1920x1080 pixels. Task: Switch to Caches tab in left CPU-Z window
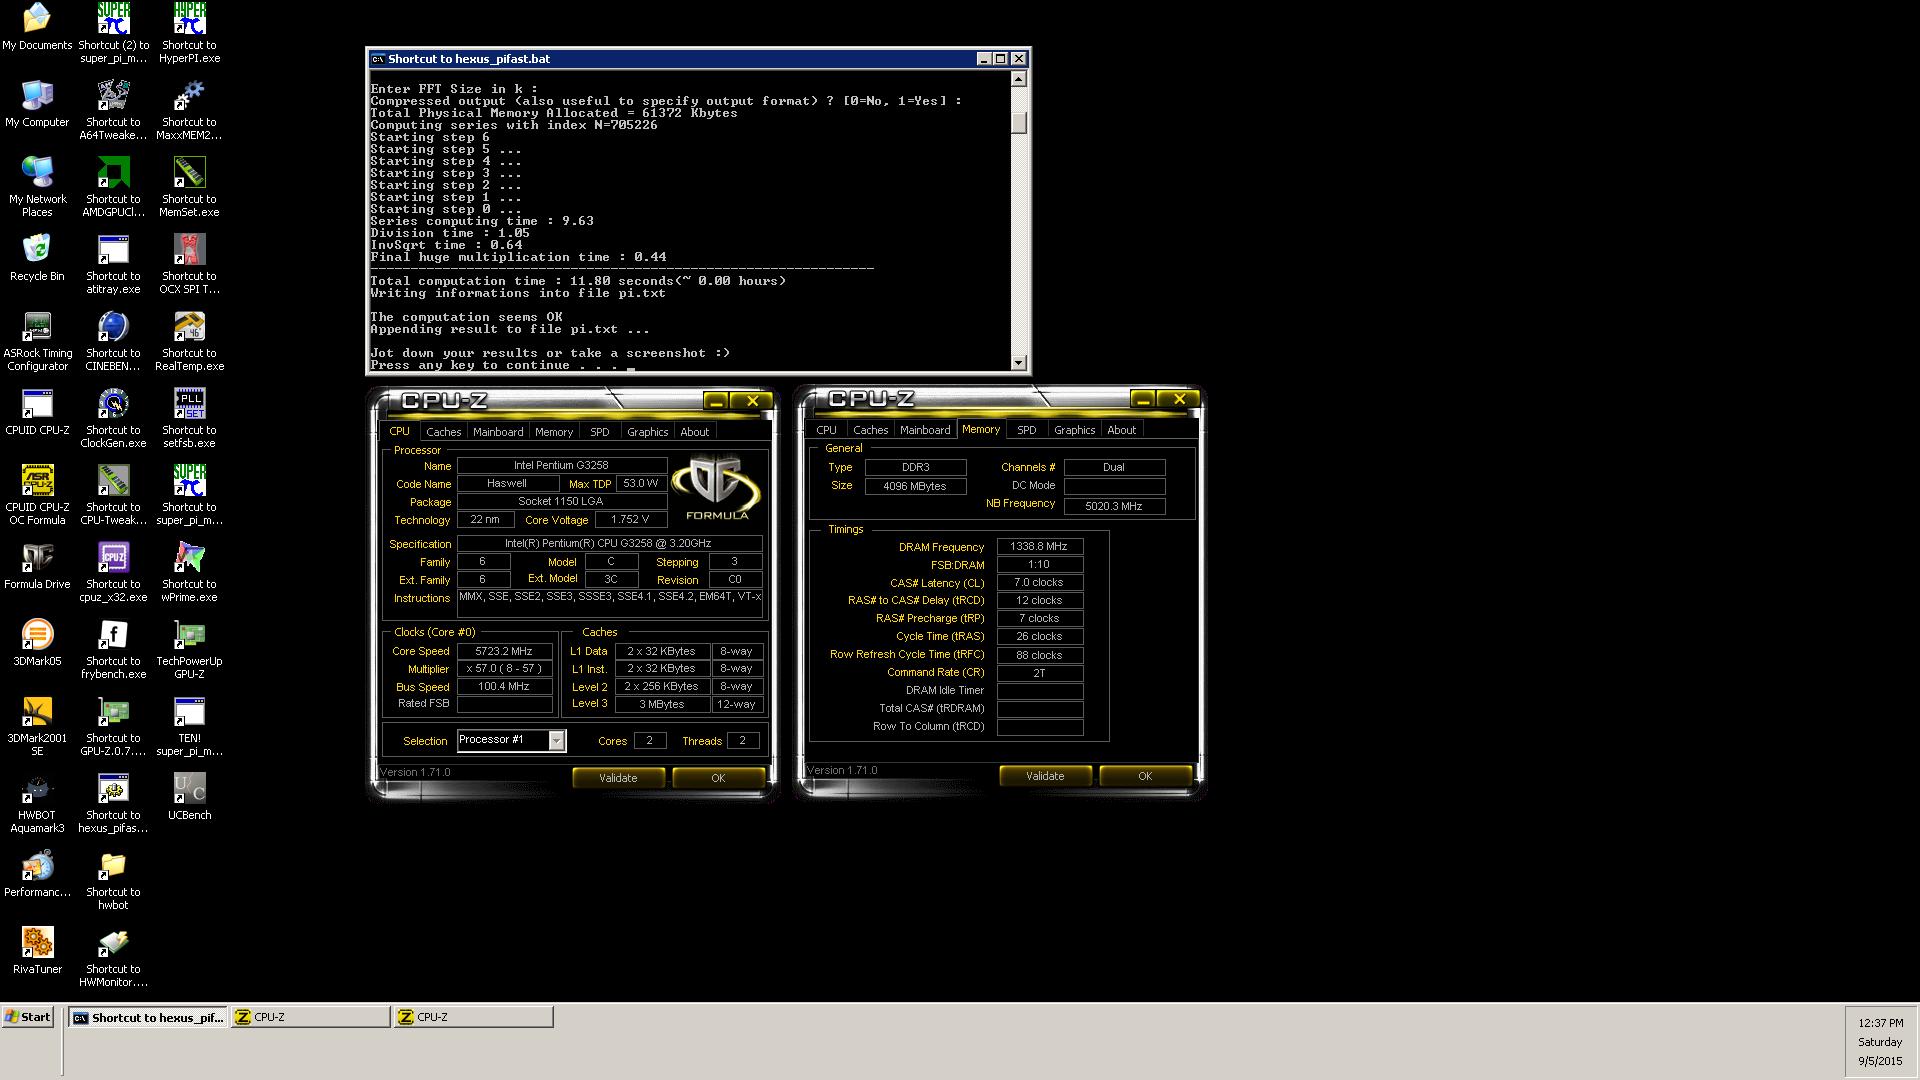pyautogui.click(x=443, y=432)
